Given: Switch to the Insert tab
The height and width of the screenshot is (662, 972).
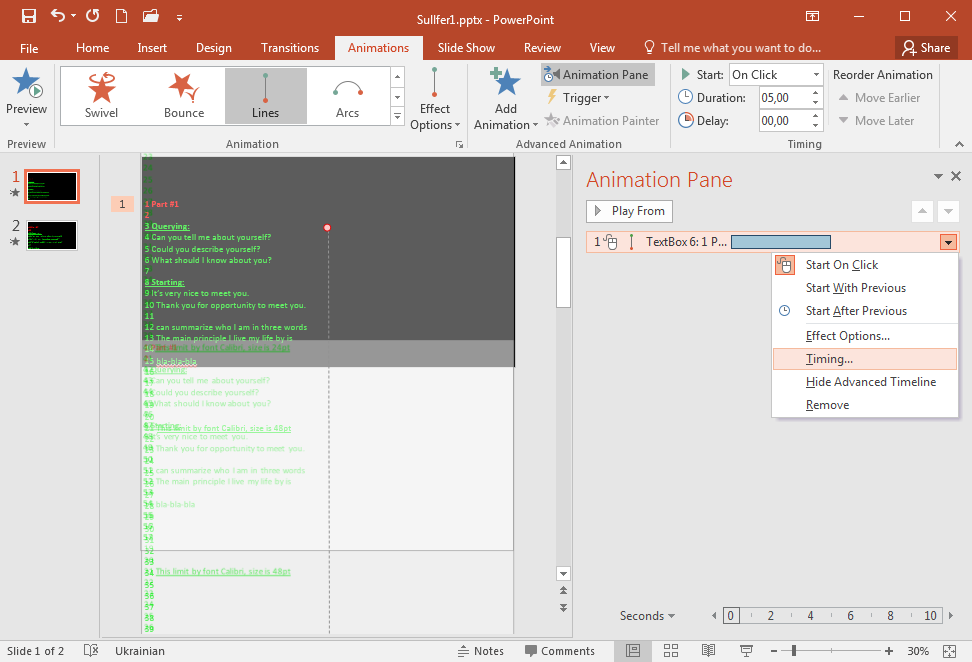Looking at the screenshot, I should [152, 48].
